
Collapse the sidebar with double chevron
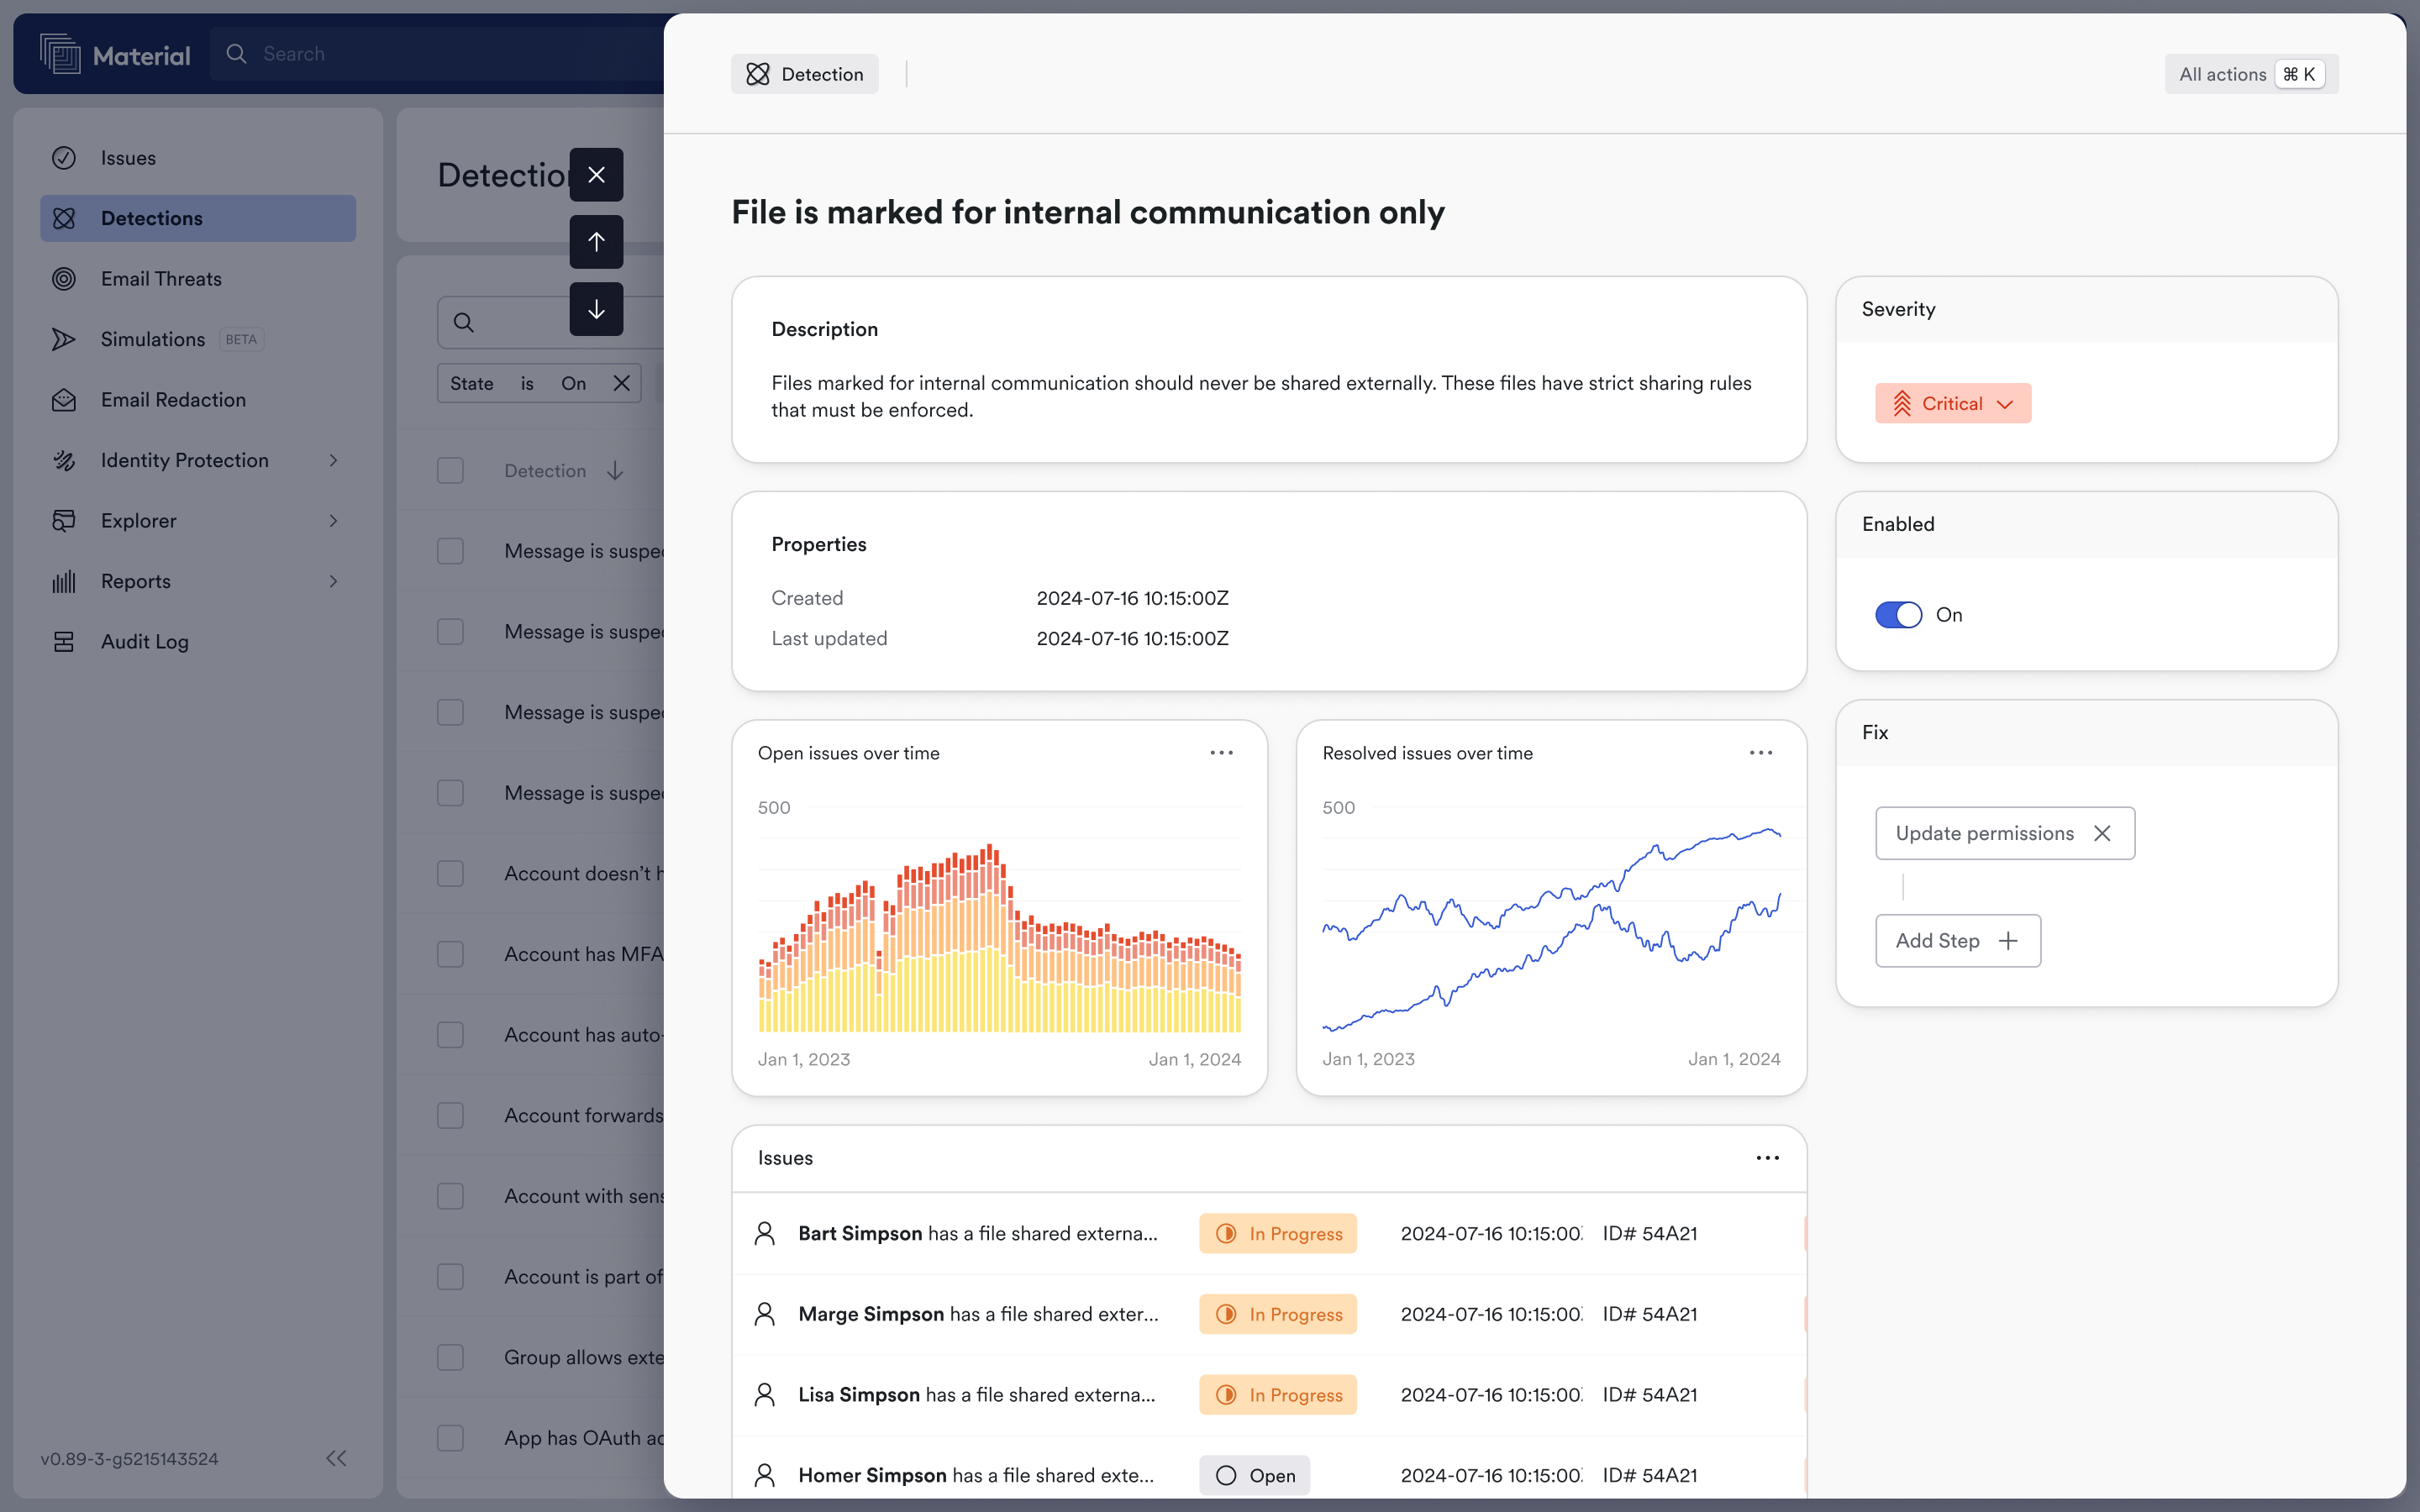click(336, 1458)
